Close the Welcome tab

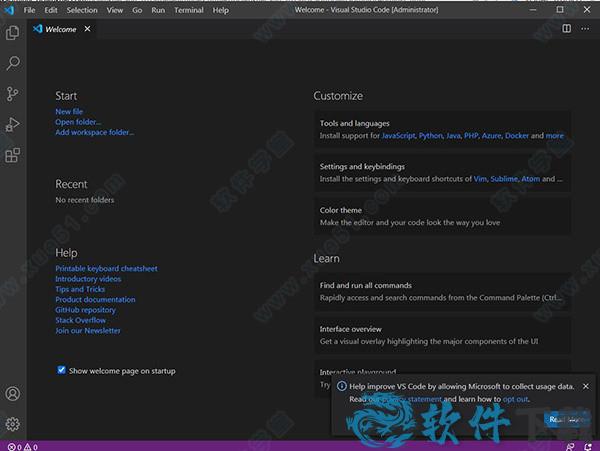(87, 29)
